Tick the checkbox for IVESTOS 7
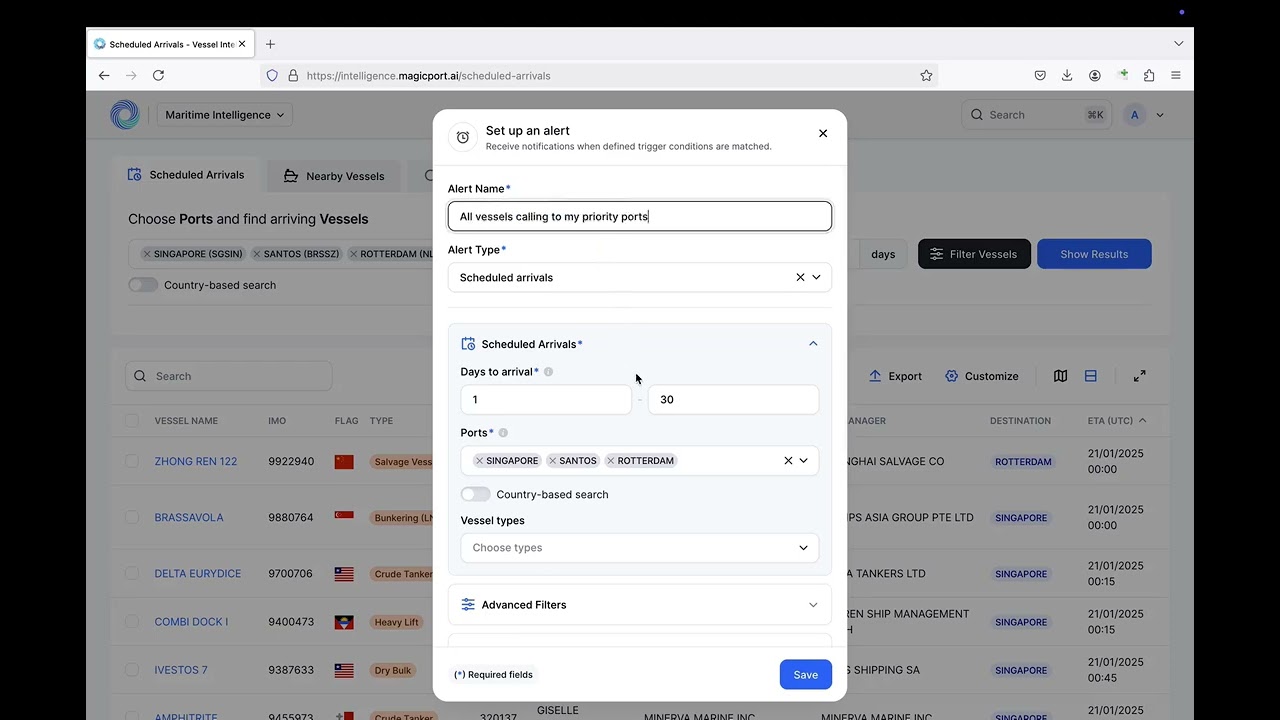 pyautogui.click(x=132, y=670)
